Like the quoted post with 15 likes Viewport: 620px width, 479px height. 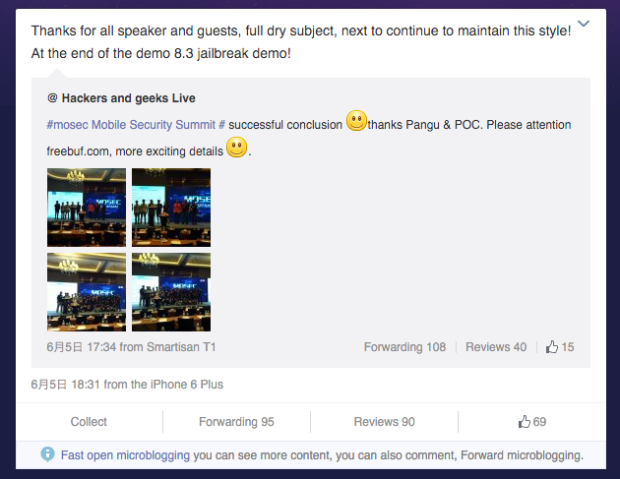point(560,347)
